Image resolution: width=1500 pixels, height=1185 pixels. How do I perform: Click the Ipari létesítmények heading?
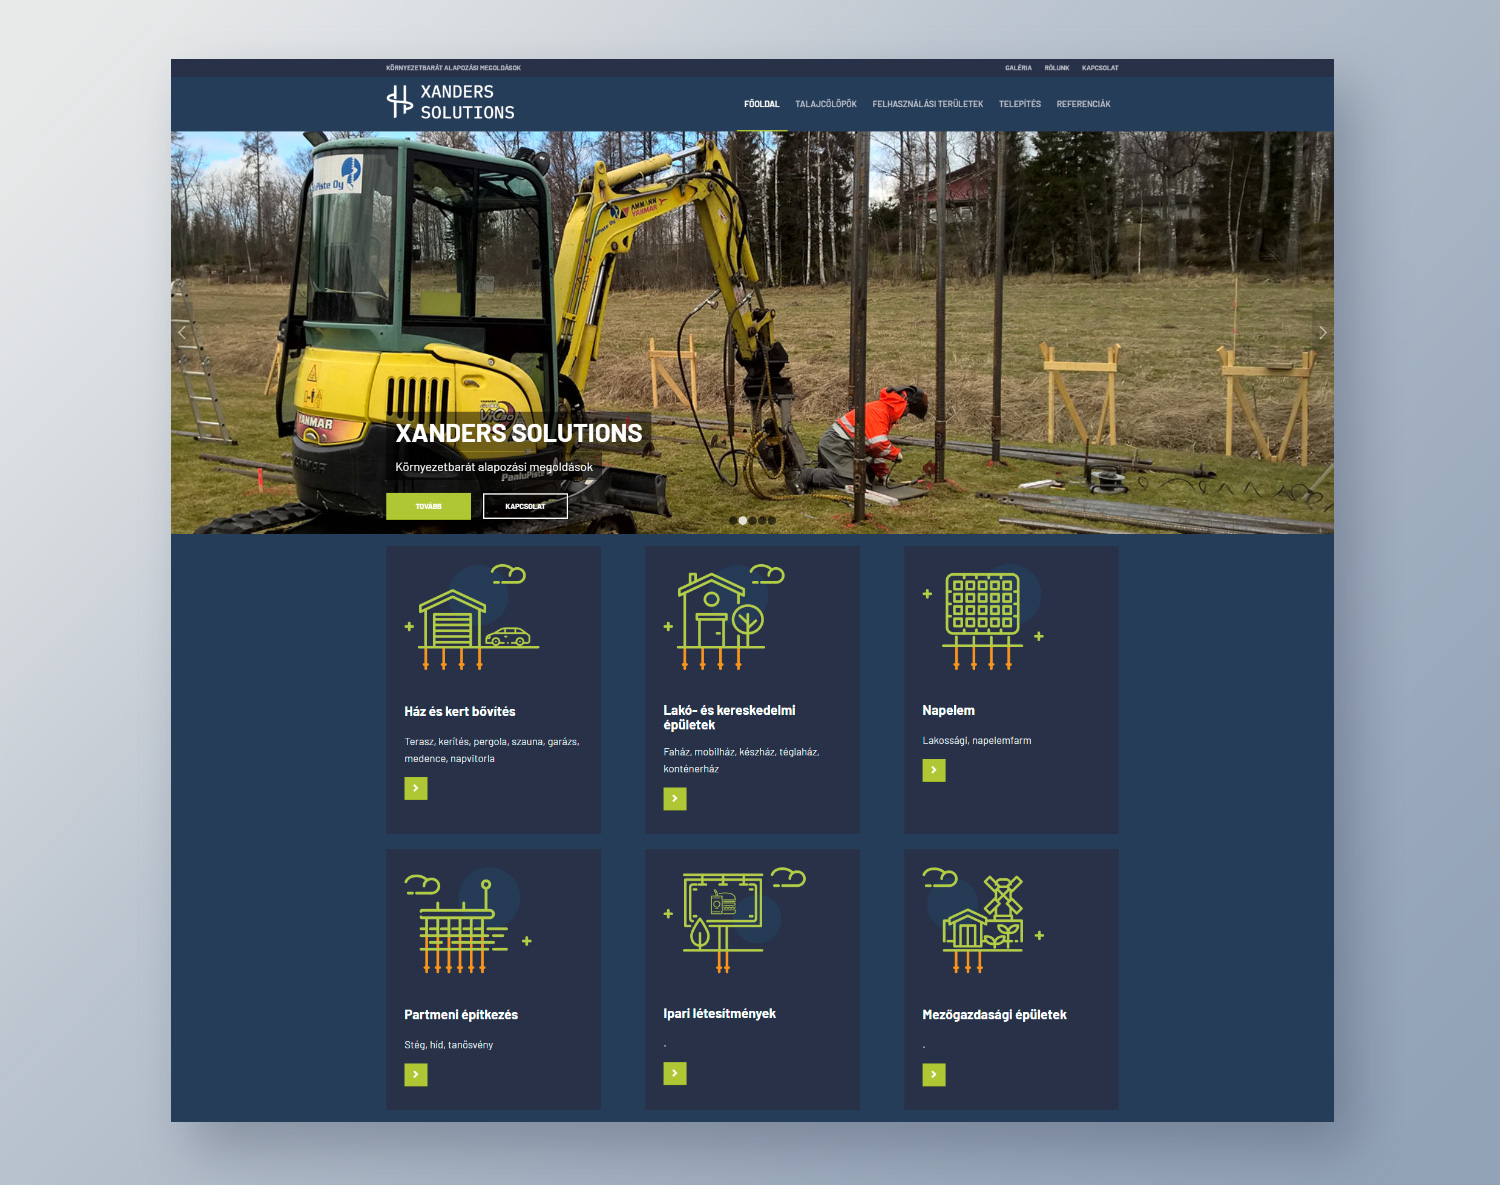pyautogui.click(x=720, y=1014)
